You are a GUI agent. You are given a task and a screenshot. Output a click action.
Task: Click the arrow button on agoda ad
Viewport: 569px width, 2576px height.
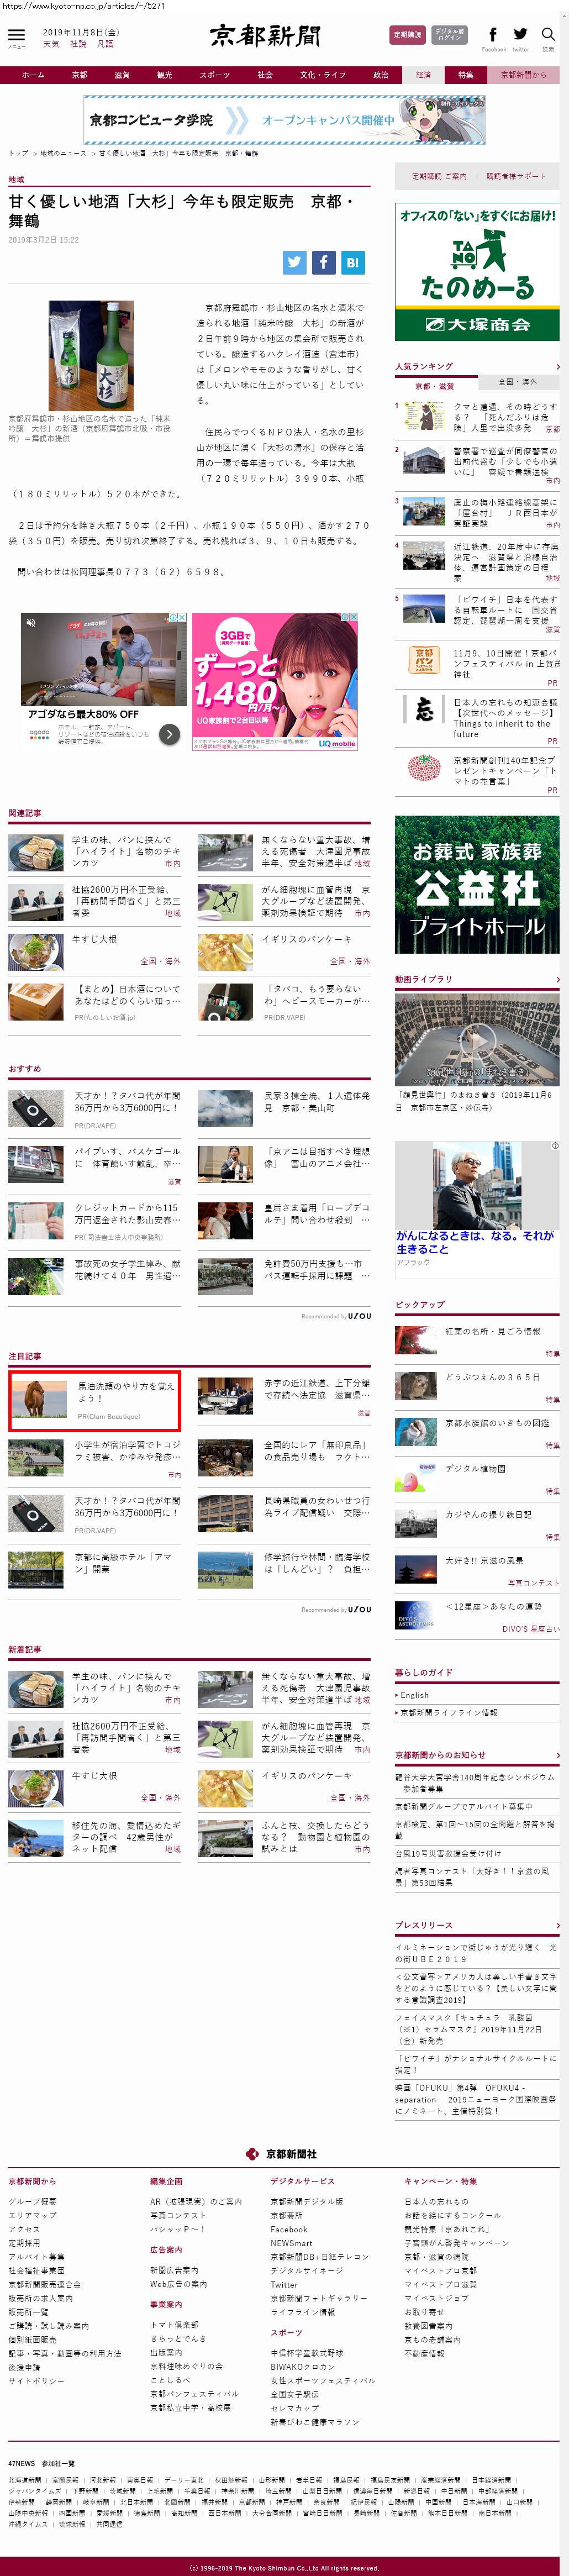(170, 734)
